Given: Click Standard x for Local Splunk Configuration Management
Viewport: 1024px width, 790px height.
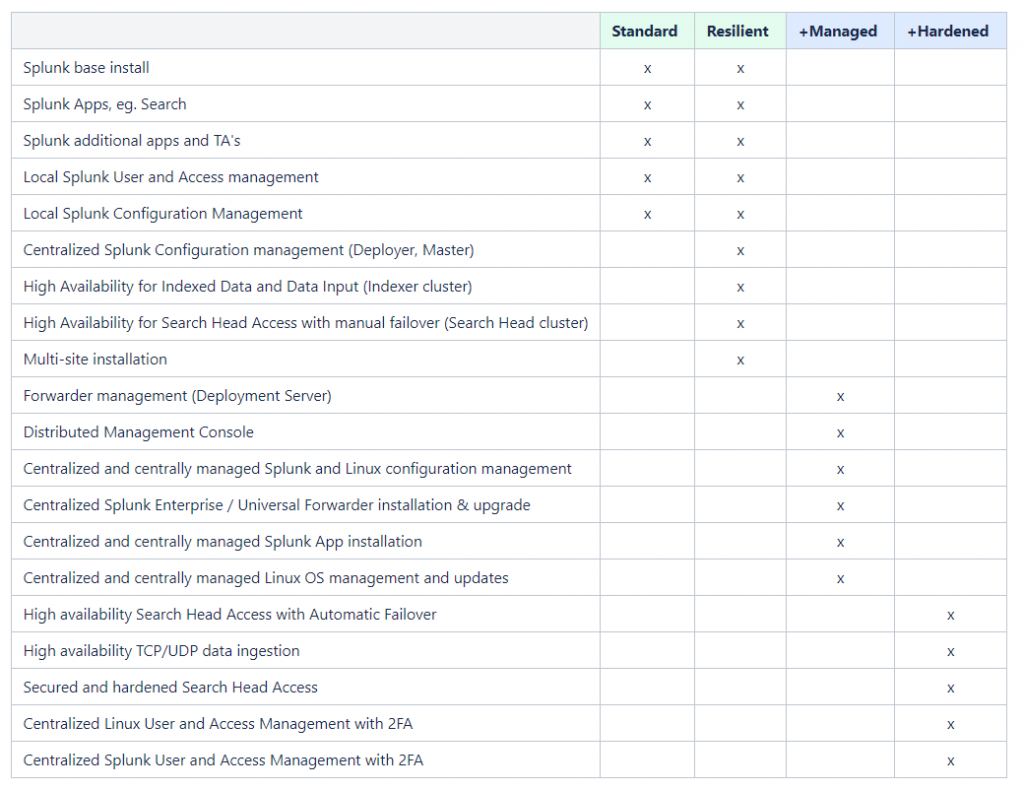Looking at the screenshot, I should [x=647, y=215].
